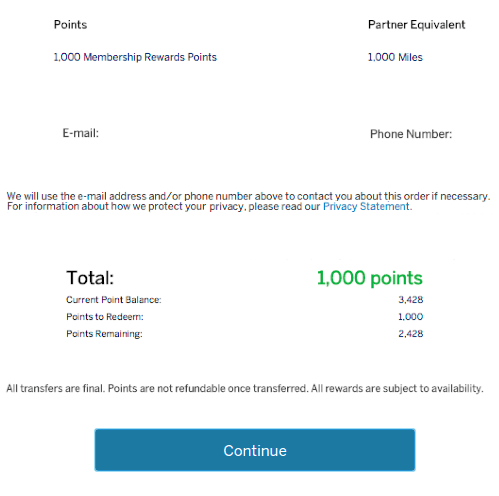Click the E-mail label
Image resolution: width=499 pixels, height=496 pixels.
click(x=81, y=133)
